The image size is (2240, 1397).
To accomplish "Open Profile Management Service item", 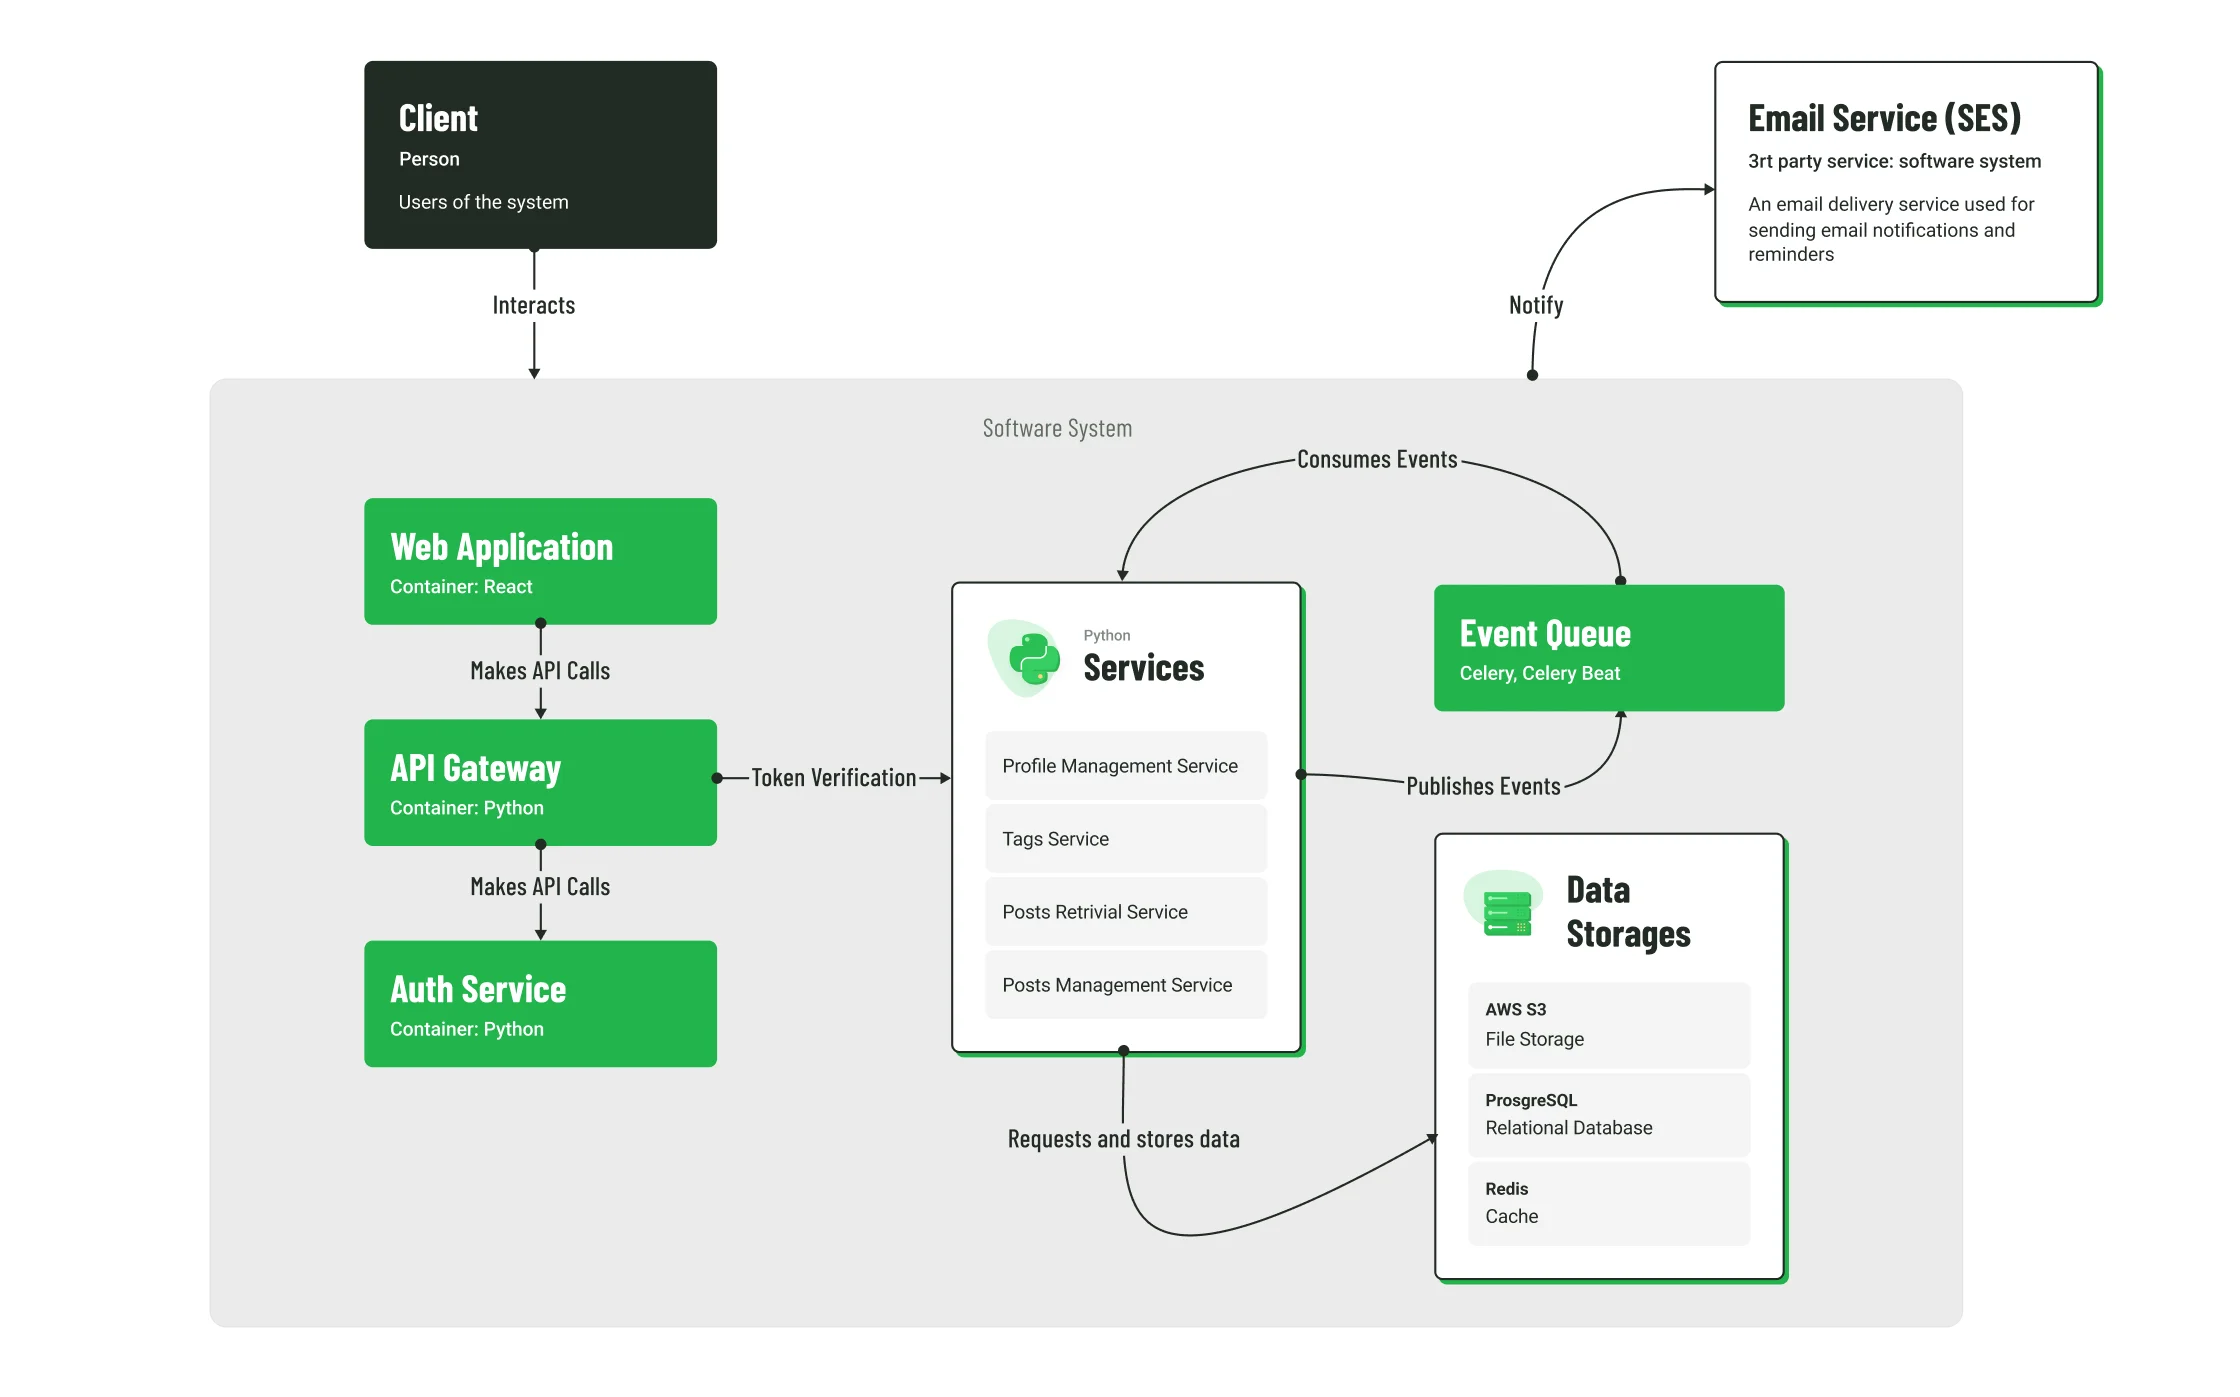I will (1126, 766).
